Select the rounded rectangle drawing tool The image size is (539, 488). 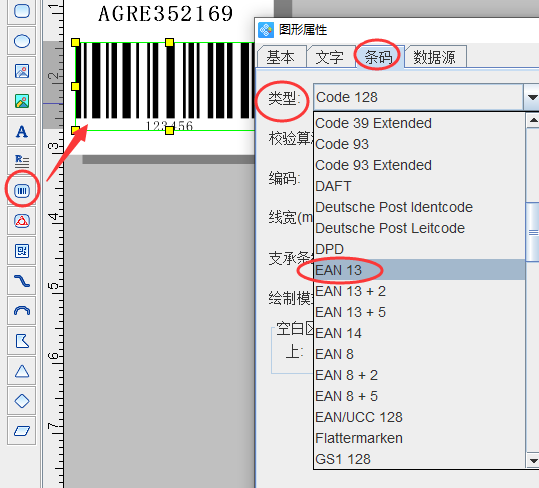click(x=22, y=11)
